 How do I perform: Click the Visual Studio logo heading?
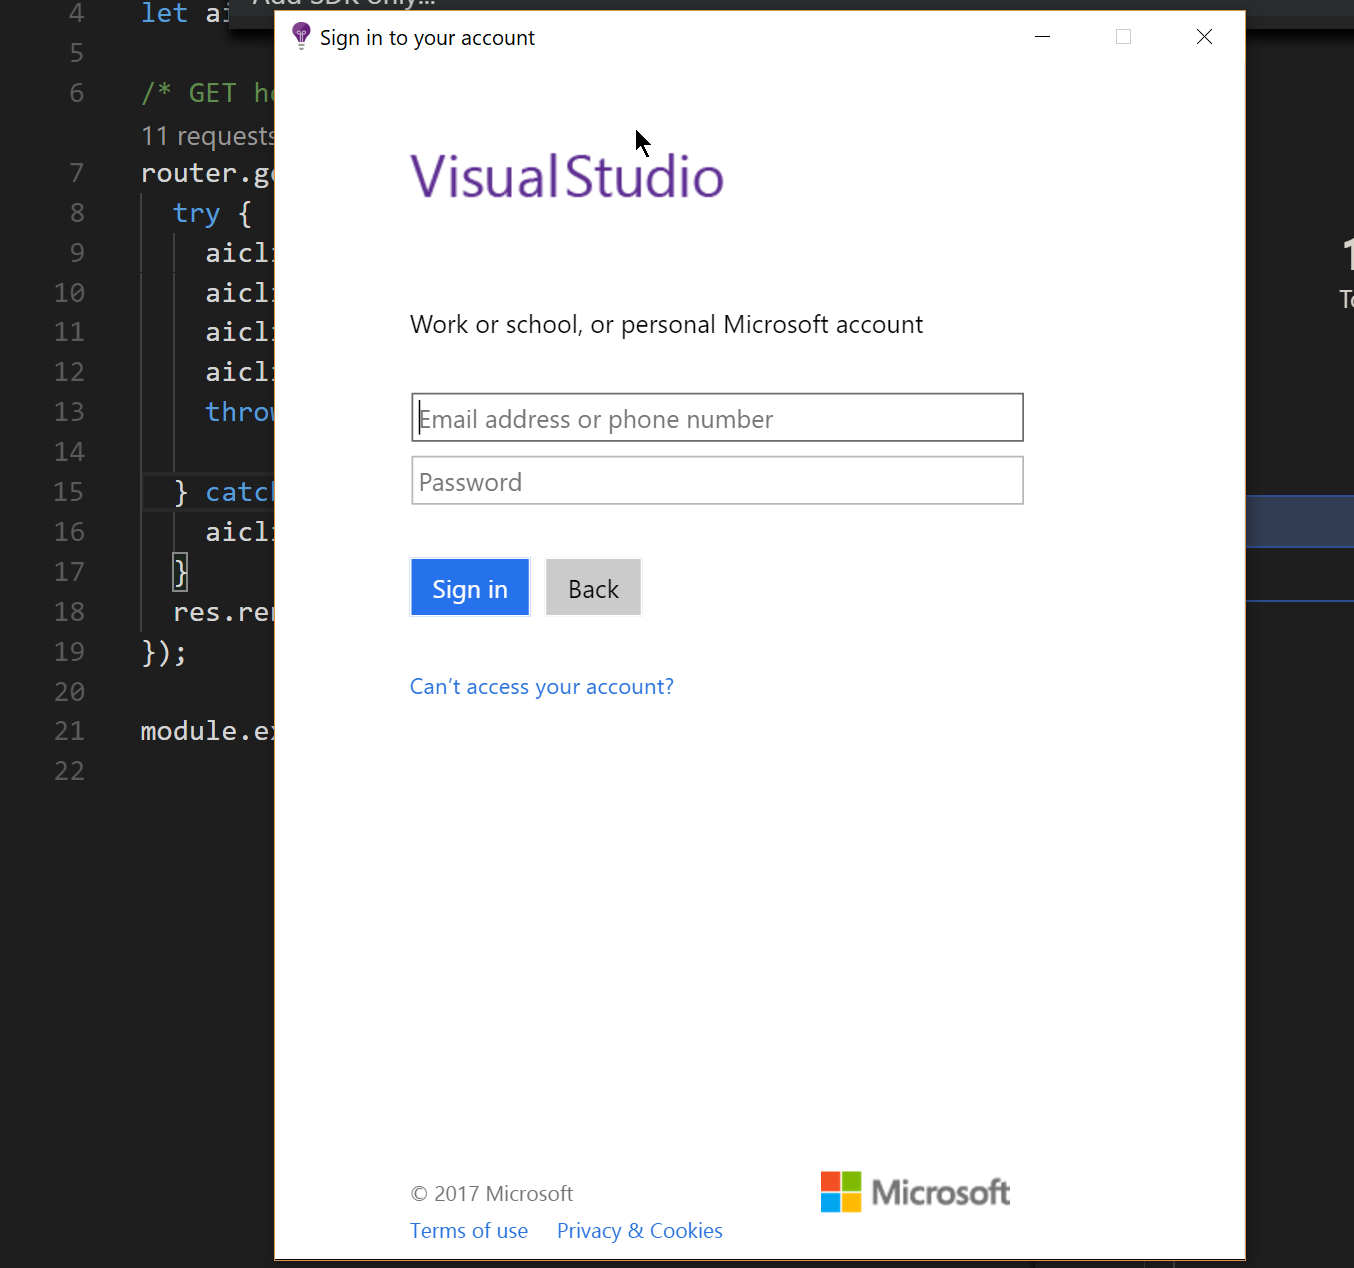567,176
